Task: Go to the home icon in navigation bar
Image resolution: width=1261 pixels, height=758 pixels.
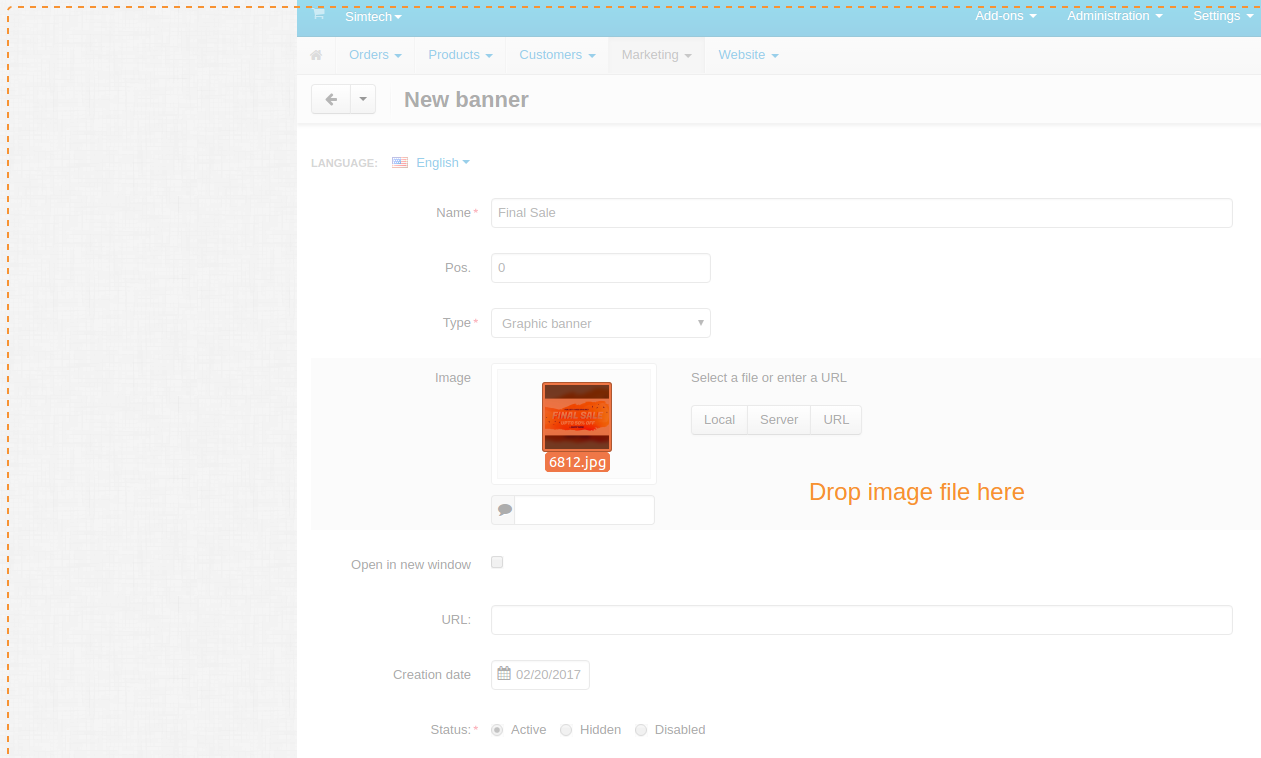Action: [317, 55]
